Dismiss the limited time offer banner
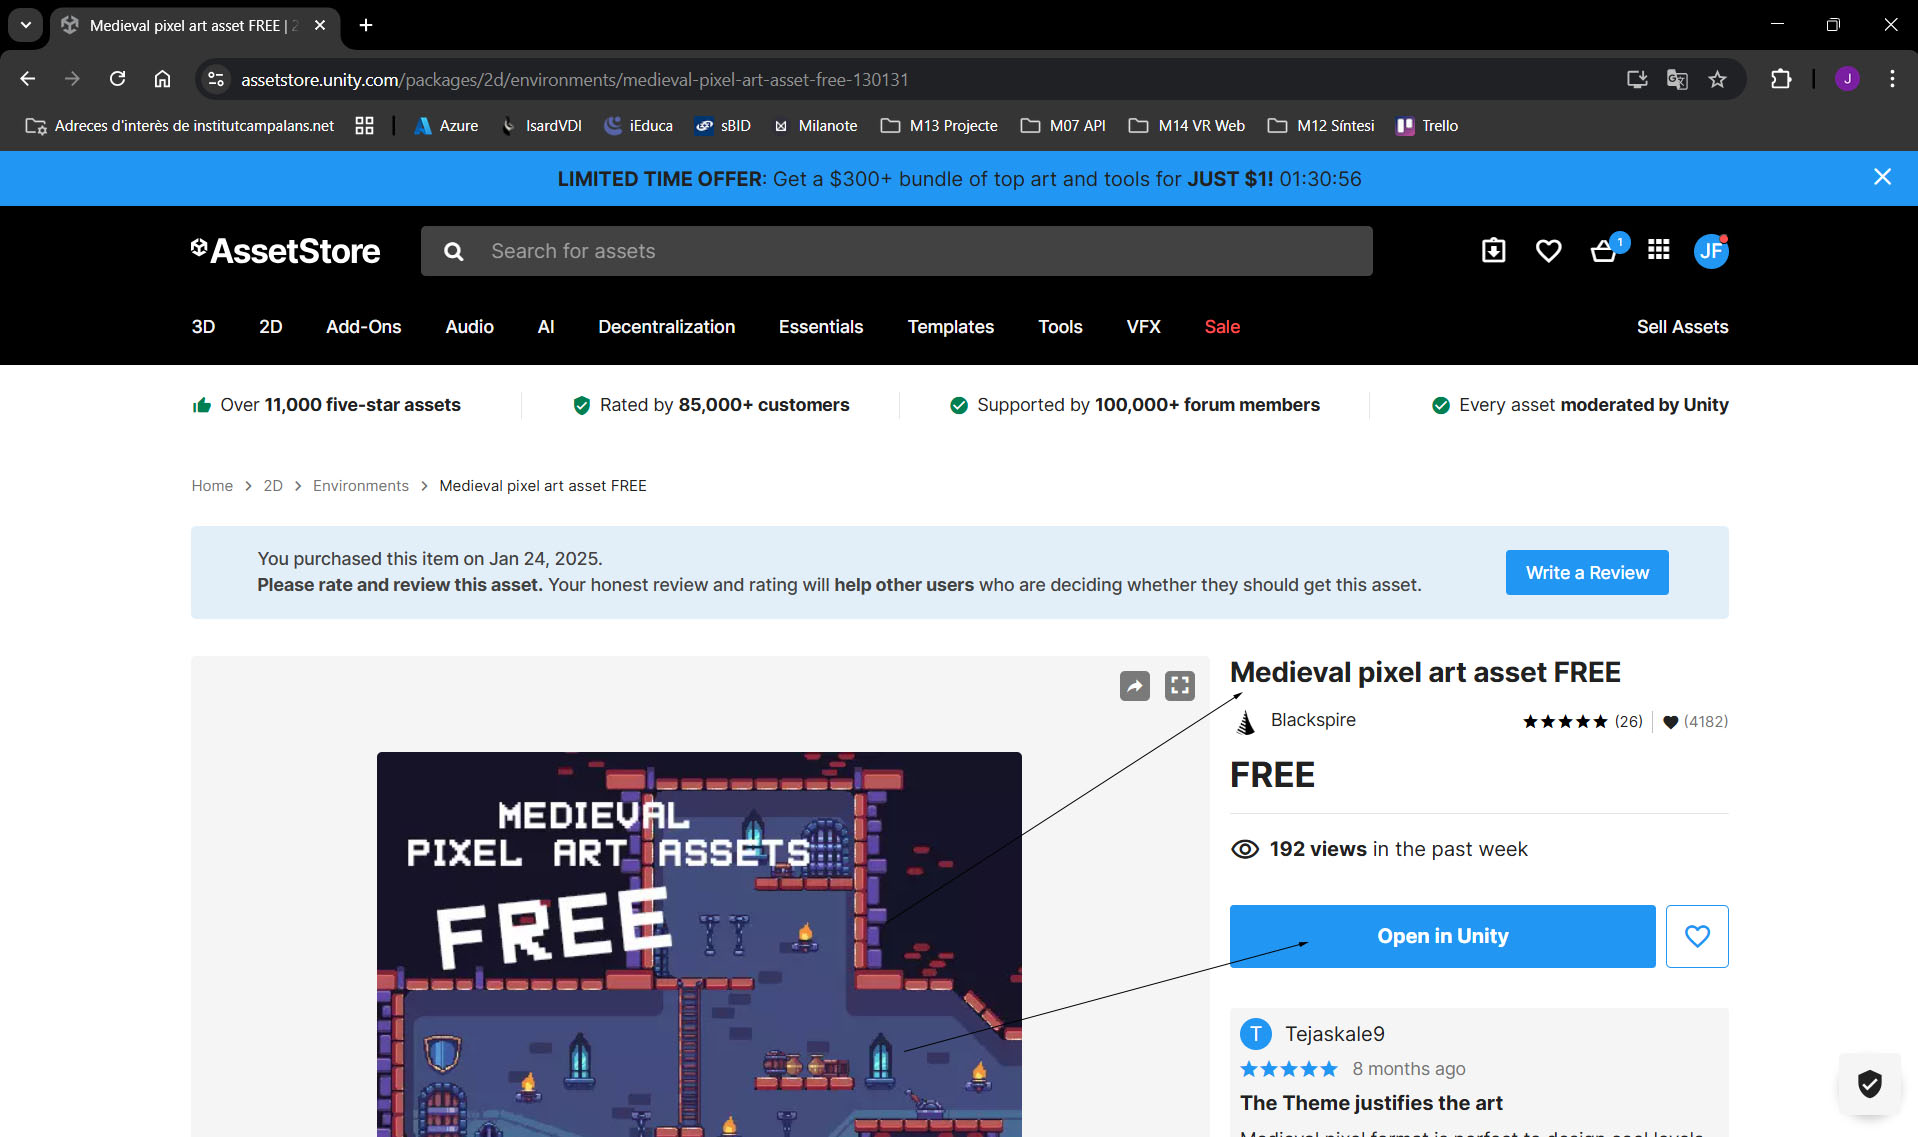 pos(1882,177)
